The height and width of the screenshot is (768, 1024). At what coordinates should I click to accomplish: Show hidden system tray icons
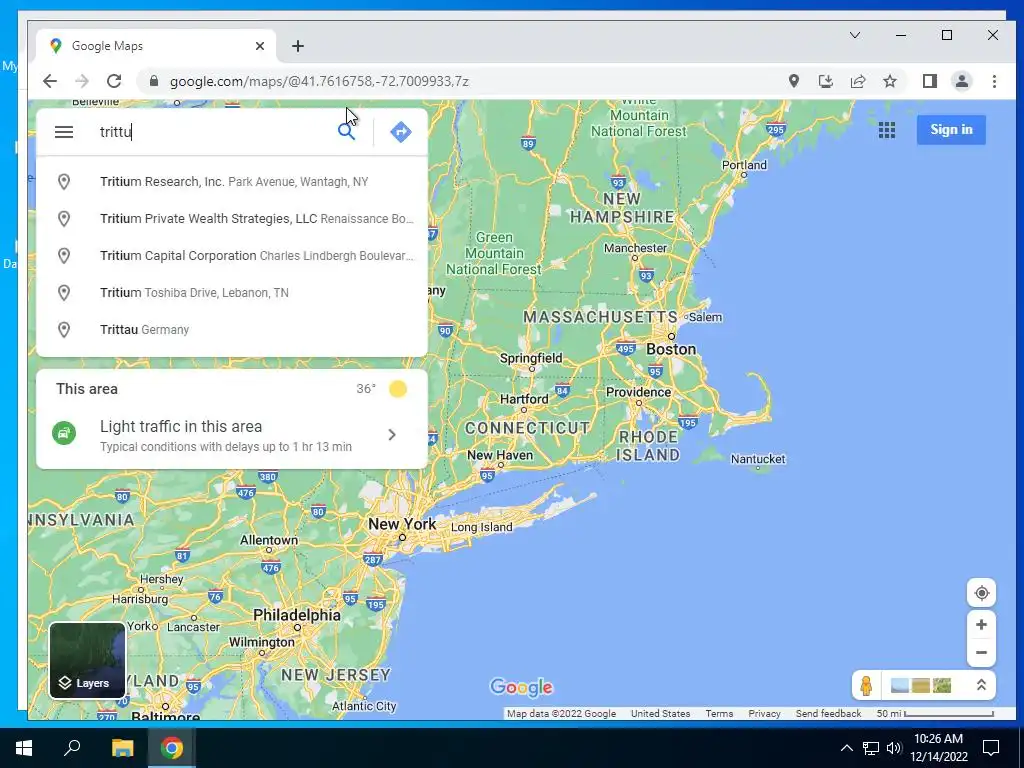(x=846, y=748)
